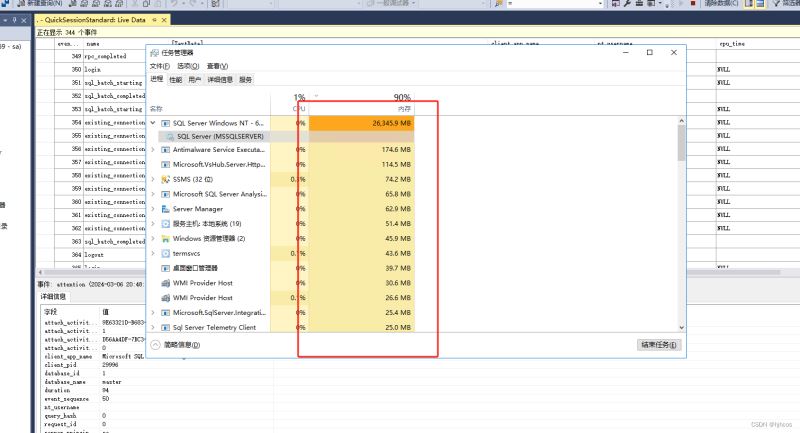Expand the SSMS (32 位) process group

[x=153, y=179]
